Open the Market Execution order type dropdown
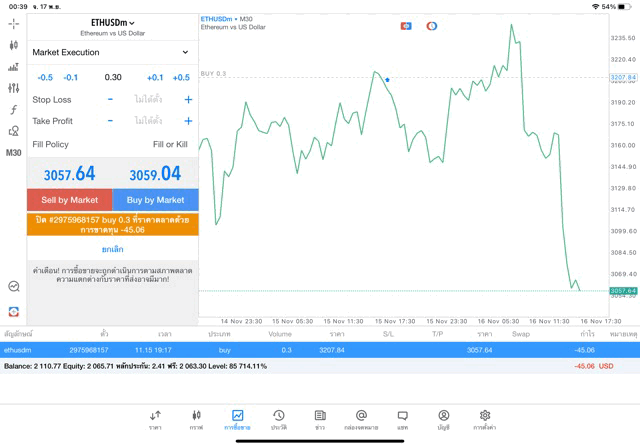Image resolution: width=640 pixels, height=447 pixels. click(112, 52)
